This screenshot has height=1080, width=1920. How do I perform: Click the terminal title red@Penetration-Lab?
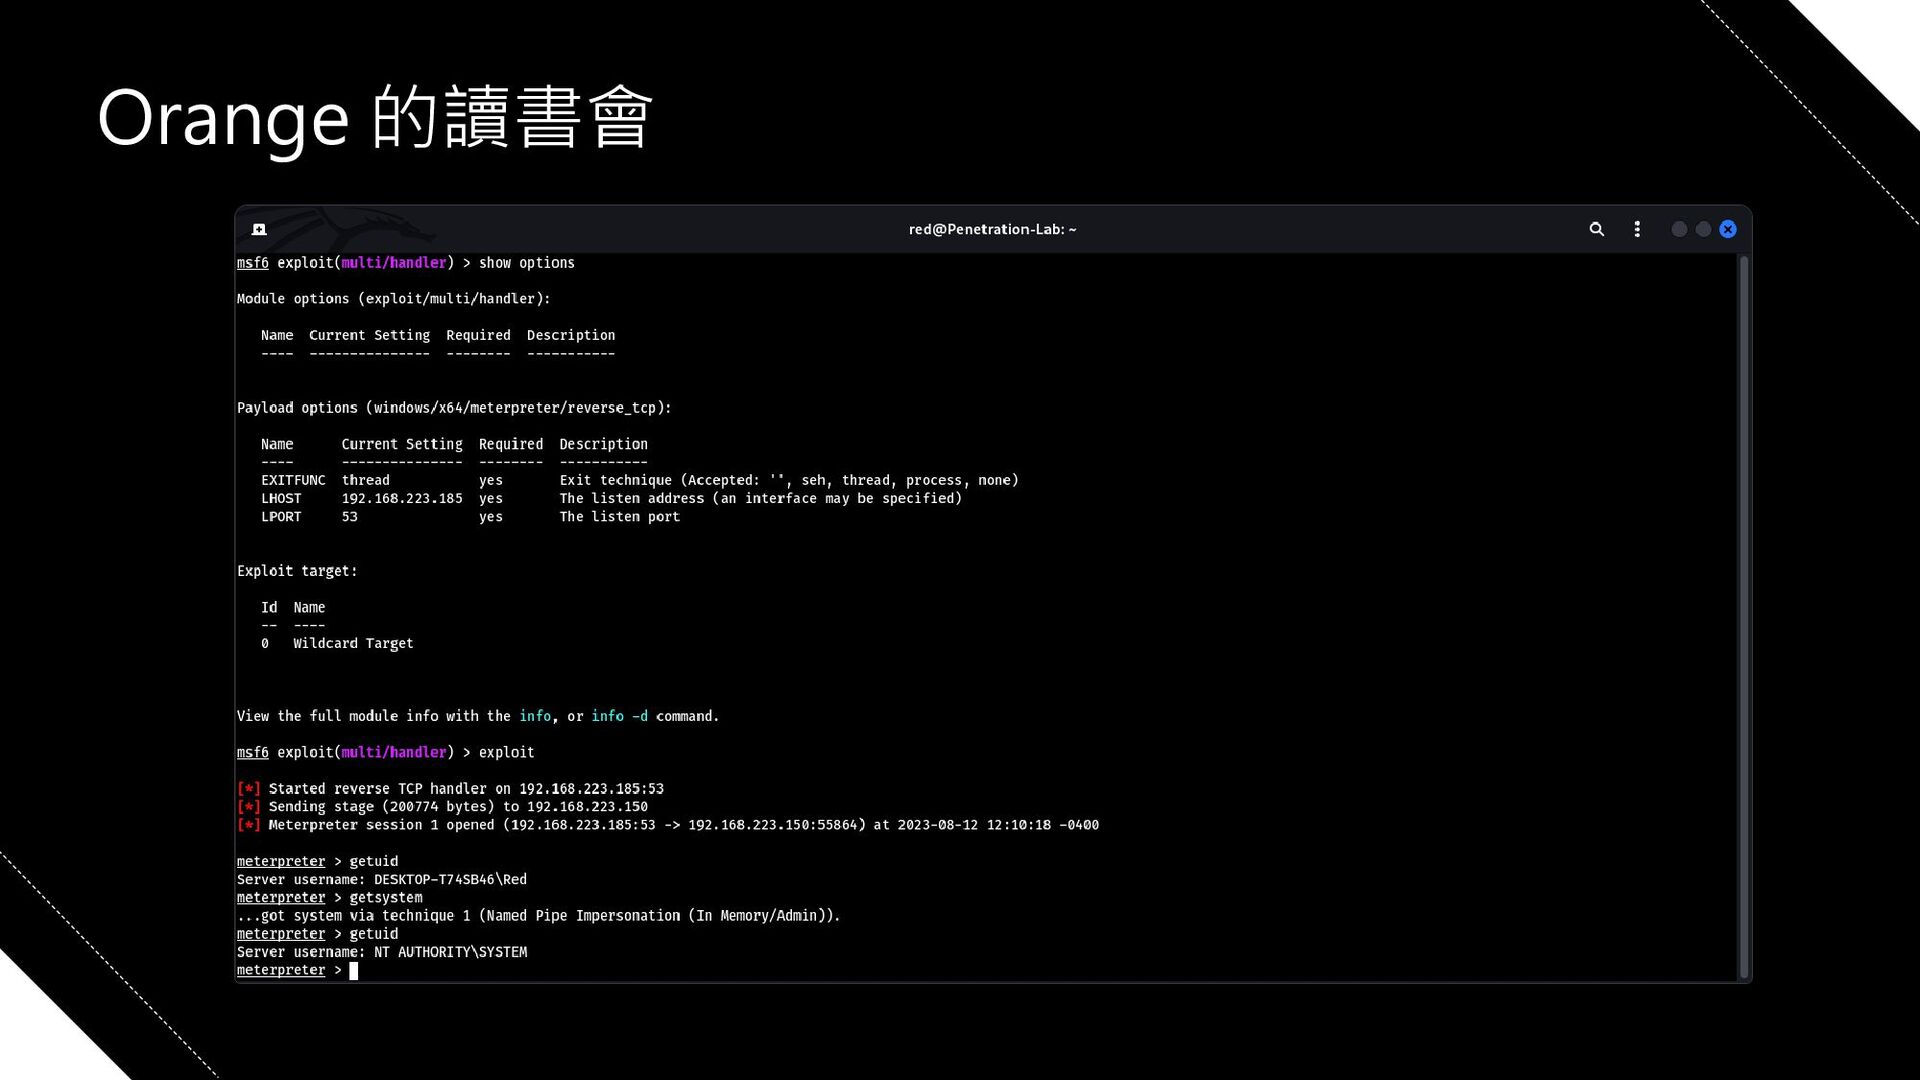pyautogui.click(x=992, y=229)
